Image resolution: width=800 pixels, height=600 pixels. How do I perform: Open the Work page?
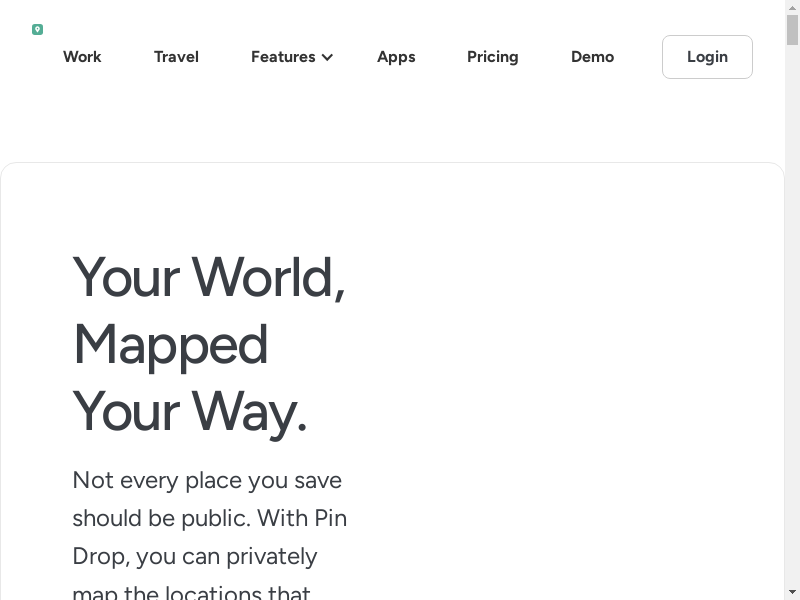coord(82,57)
